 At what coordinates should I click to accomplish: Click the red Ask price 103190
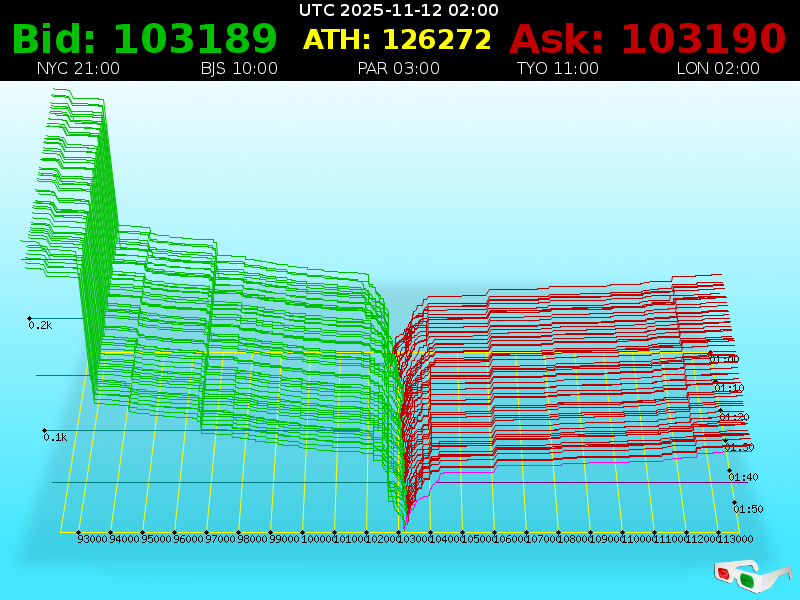(648, 39)
